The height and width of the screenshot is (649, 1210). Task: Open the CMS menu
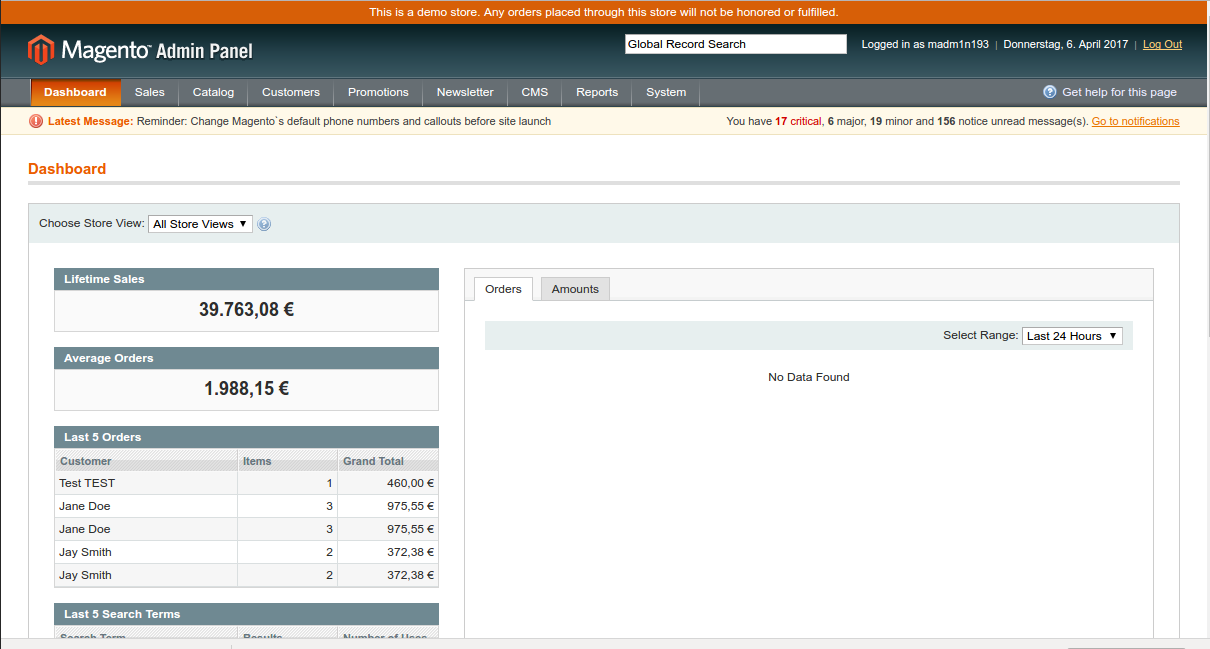point(535,92)
